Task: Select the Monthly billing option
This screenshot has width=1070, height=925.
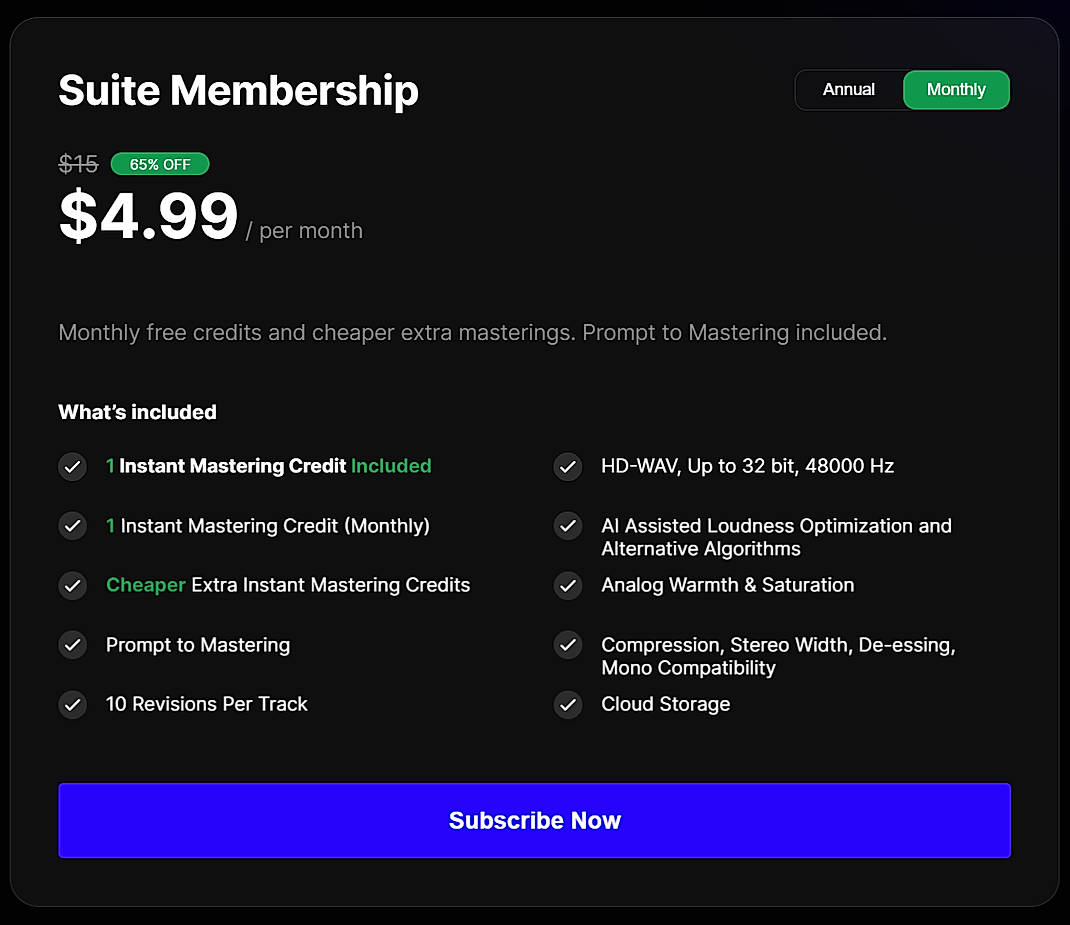Action: pyautogui.click(x=956, y=89)
